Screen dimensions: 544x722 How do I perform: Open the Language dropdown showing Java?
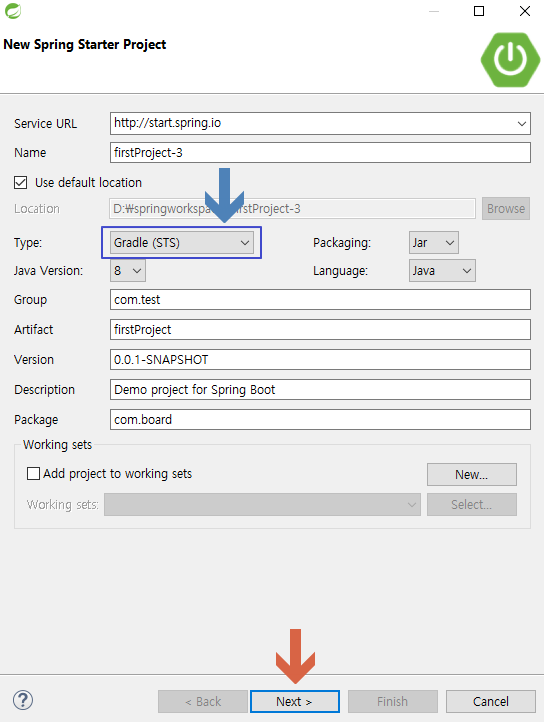pyautogui.click(x=442, y=271)
